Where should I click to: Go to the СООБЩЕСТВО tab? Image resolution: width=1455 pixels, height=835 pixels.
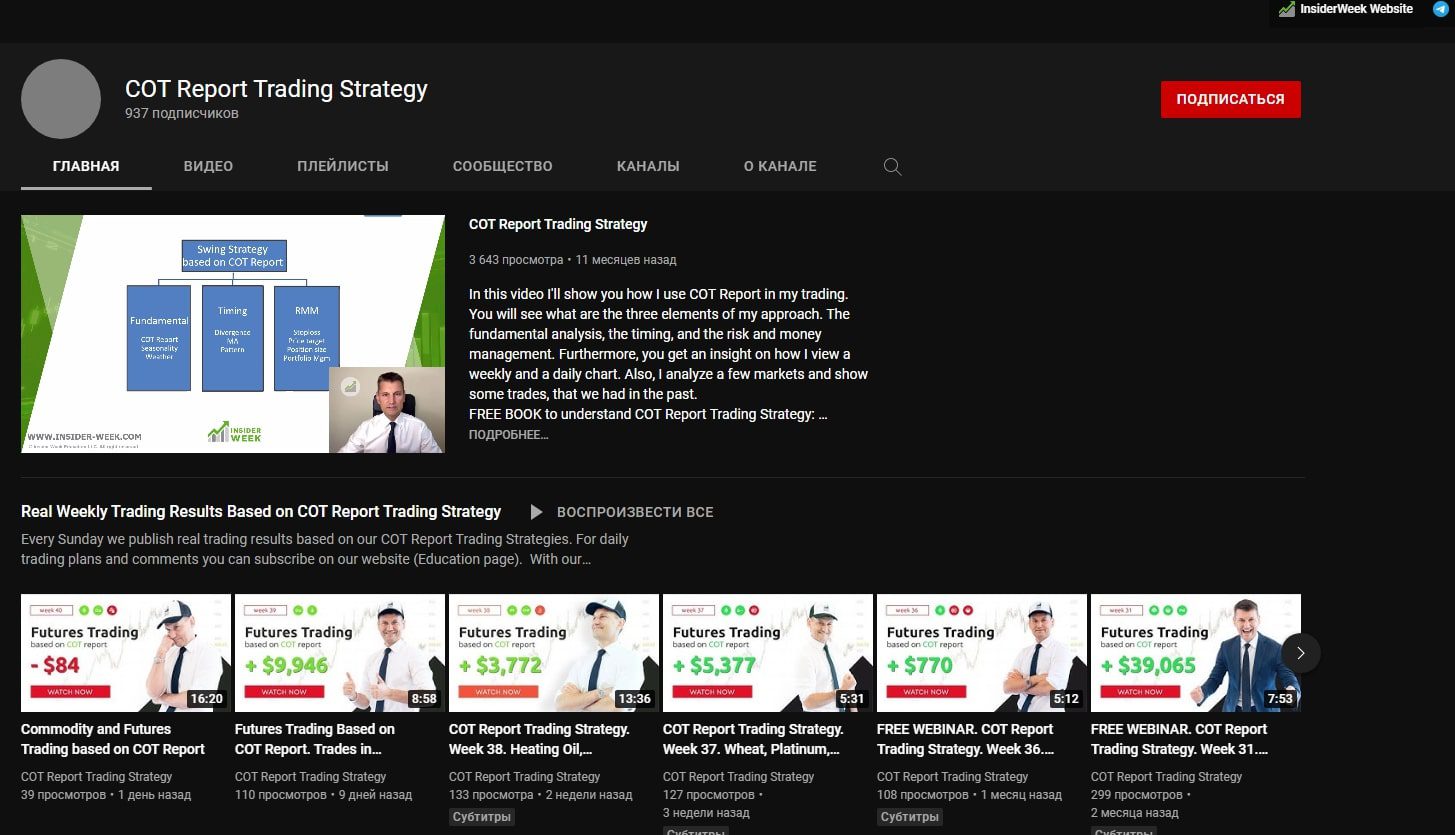tap(502, 166)
